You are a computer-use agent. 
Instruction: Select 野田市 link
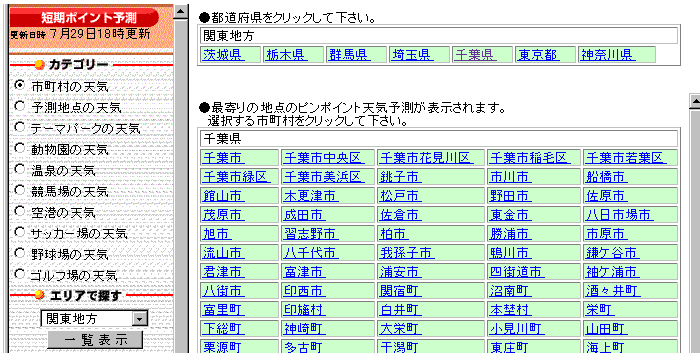tap(510, 196)
